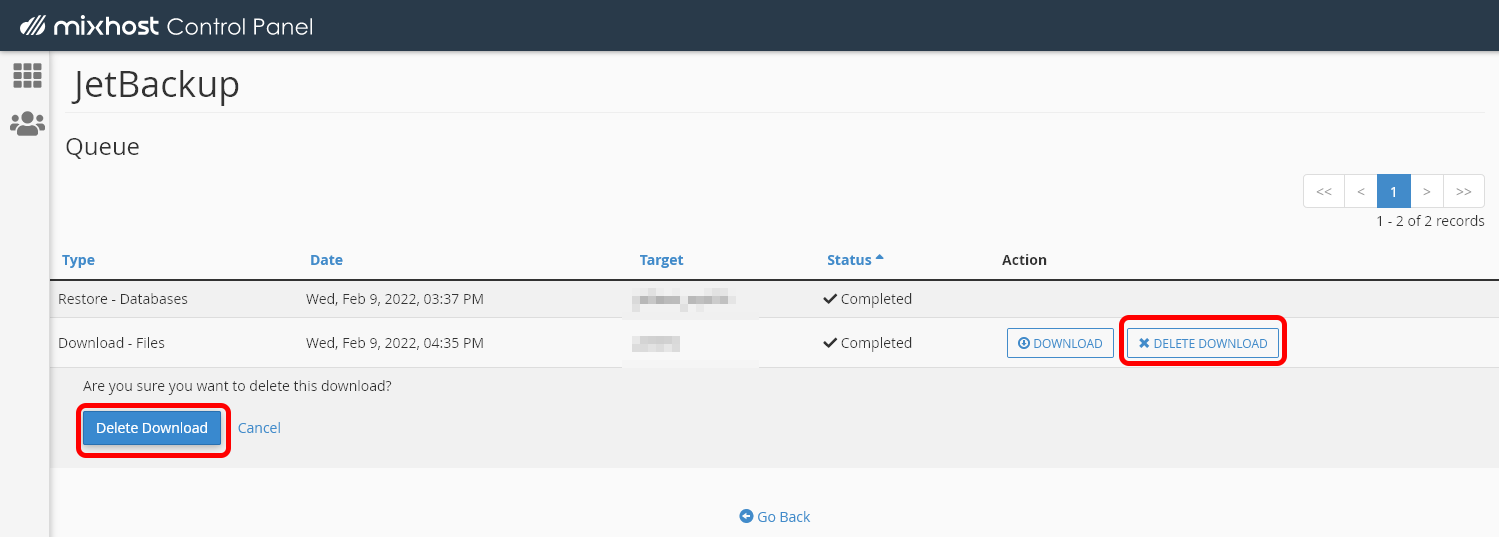Click the Go Back link

click(x=775, y=517)
